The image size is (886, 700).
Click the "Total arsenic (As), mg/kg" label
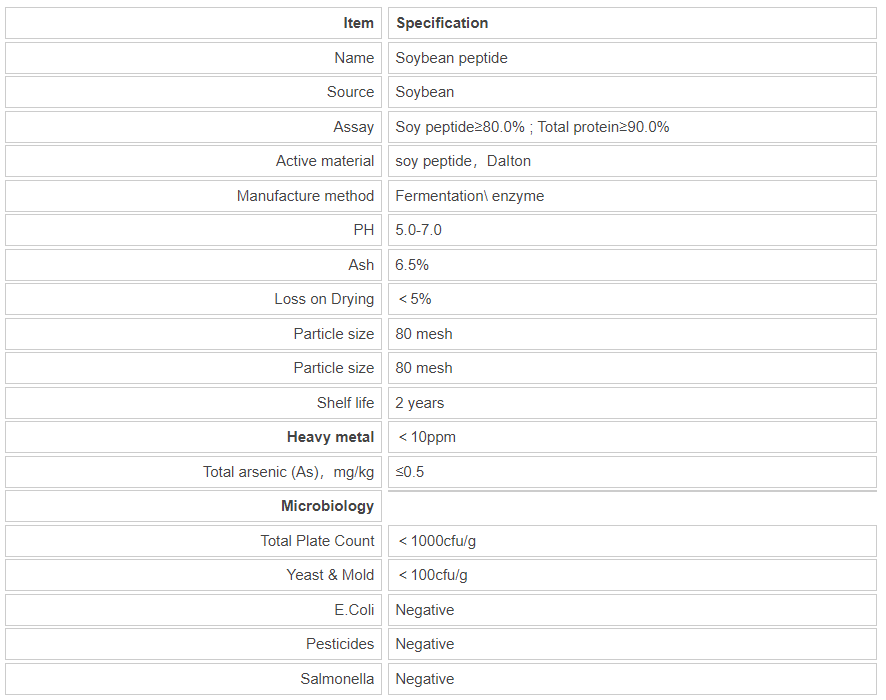(x=288, y=472)
